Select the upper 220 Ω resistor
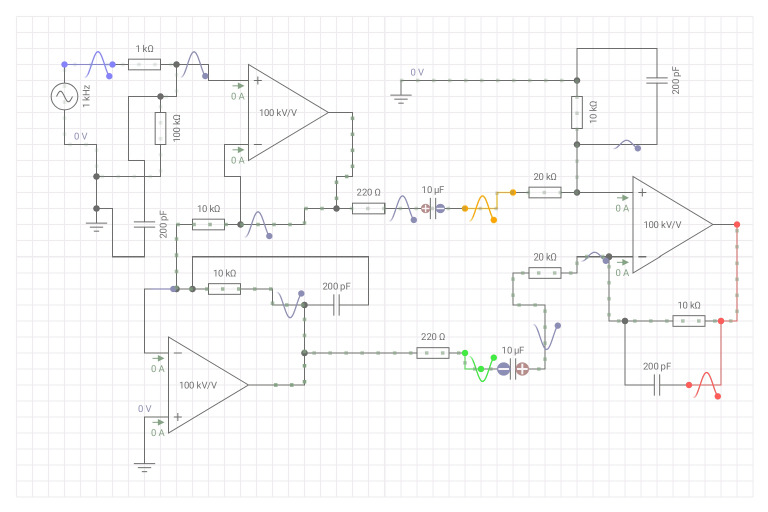 (x=368, y=209)
